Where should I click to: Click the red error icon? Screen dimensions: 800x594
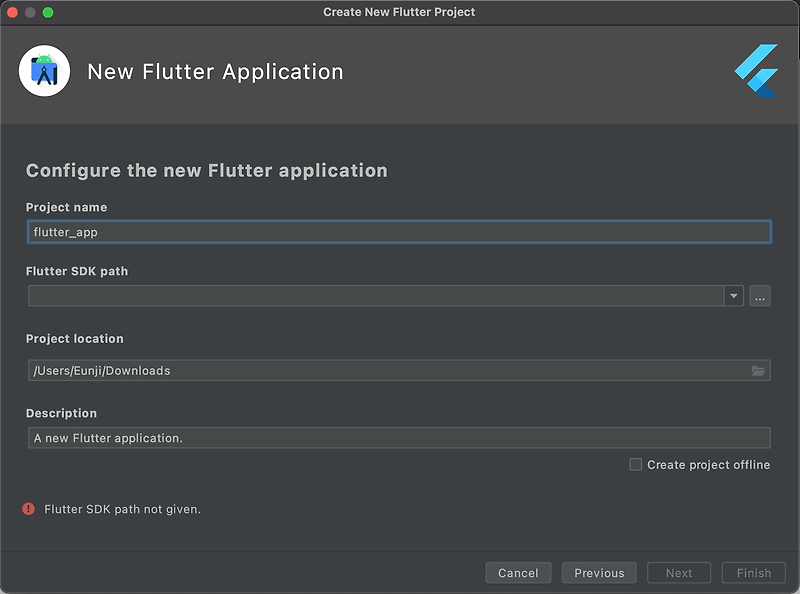click(x=29, y=509)
